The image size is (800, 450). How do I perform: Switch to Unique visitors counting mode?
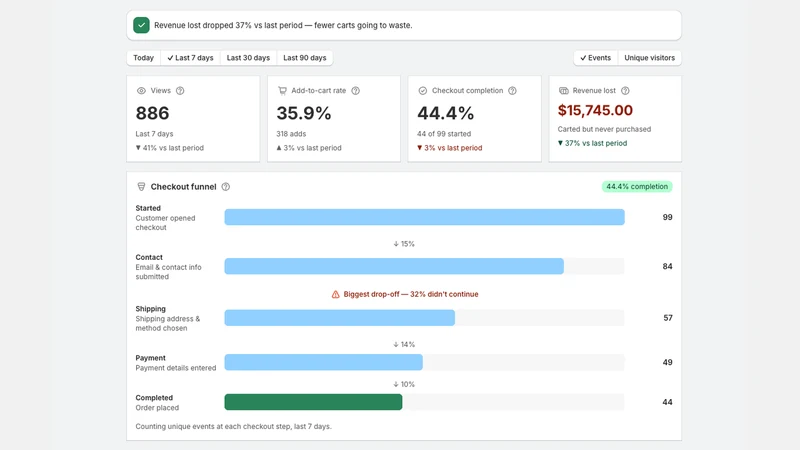point(649,58)
